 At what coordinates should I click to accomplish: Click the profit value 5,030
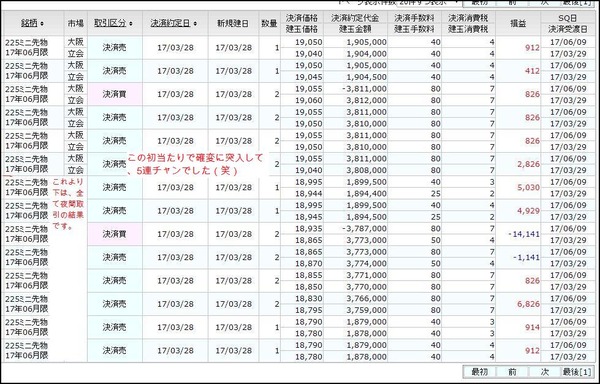(528, 188)
